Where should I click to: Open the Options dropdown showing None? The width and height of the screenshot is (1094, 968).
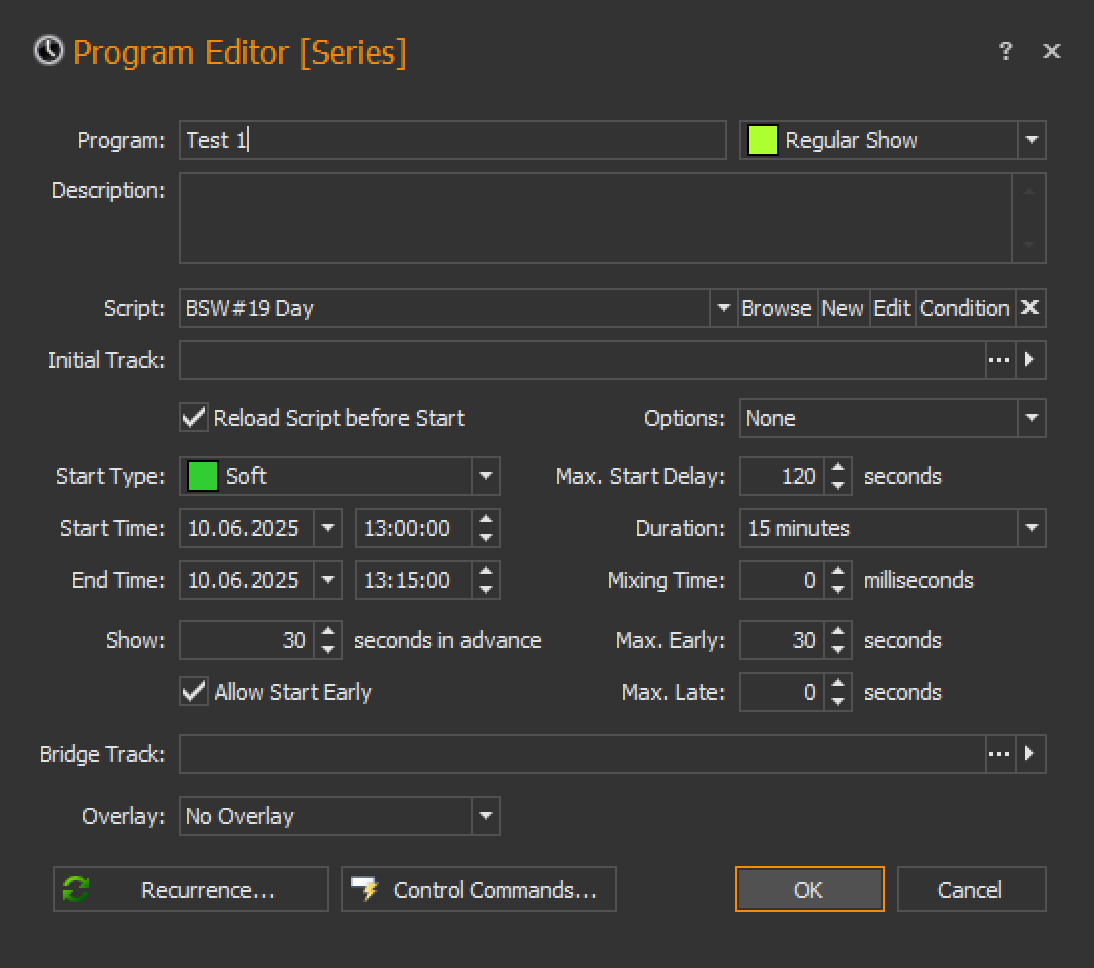point(1031,418)
